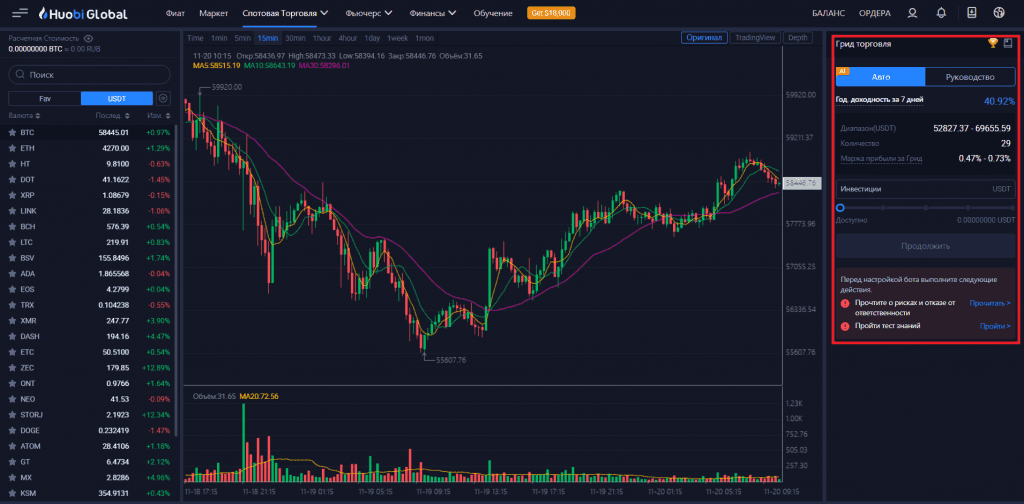Toggle favorite star for LTC
The height and width of the screenshot is (504, 1024).
12,242
